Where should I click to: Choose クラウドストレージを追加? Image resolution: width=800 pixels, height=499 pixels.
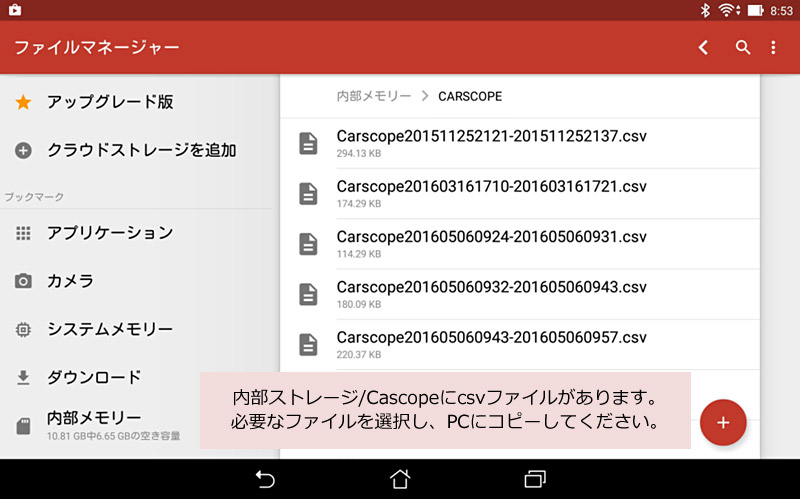pos(142,151)
